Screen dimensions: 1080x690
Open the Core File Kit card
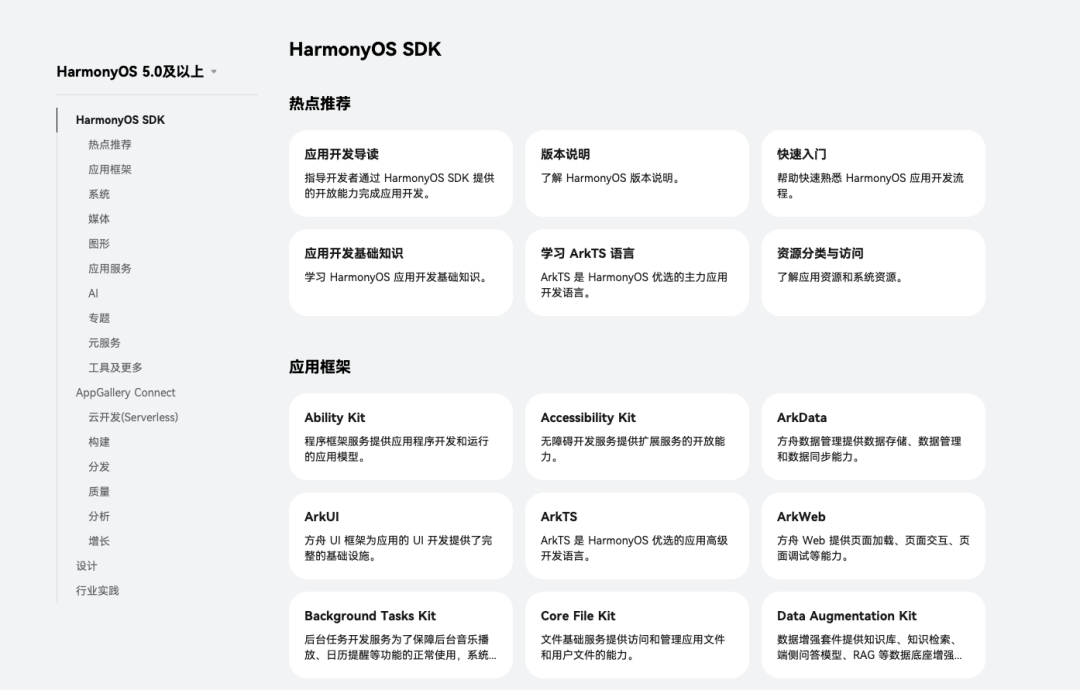pos(637,635)
